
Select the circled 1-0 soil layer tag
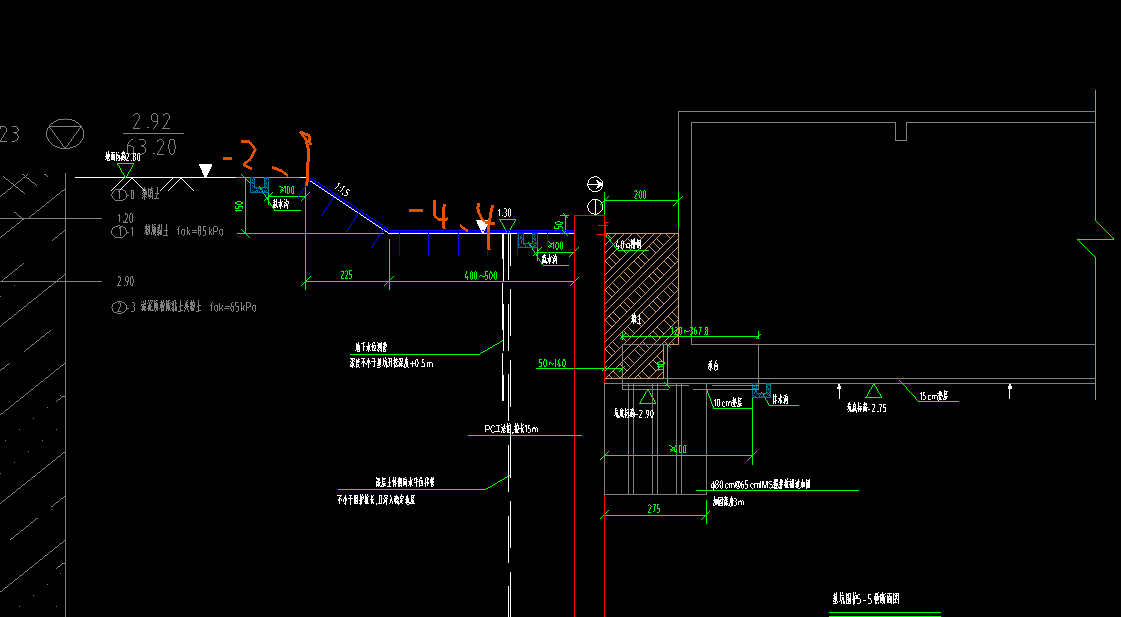point(123,194)
